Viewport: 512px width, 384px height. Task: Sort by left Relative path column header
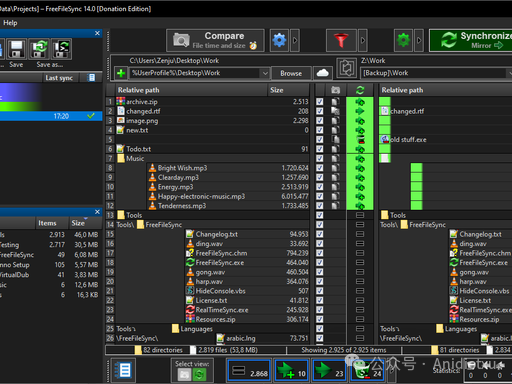191,90
